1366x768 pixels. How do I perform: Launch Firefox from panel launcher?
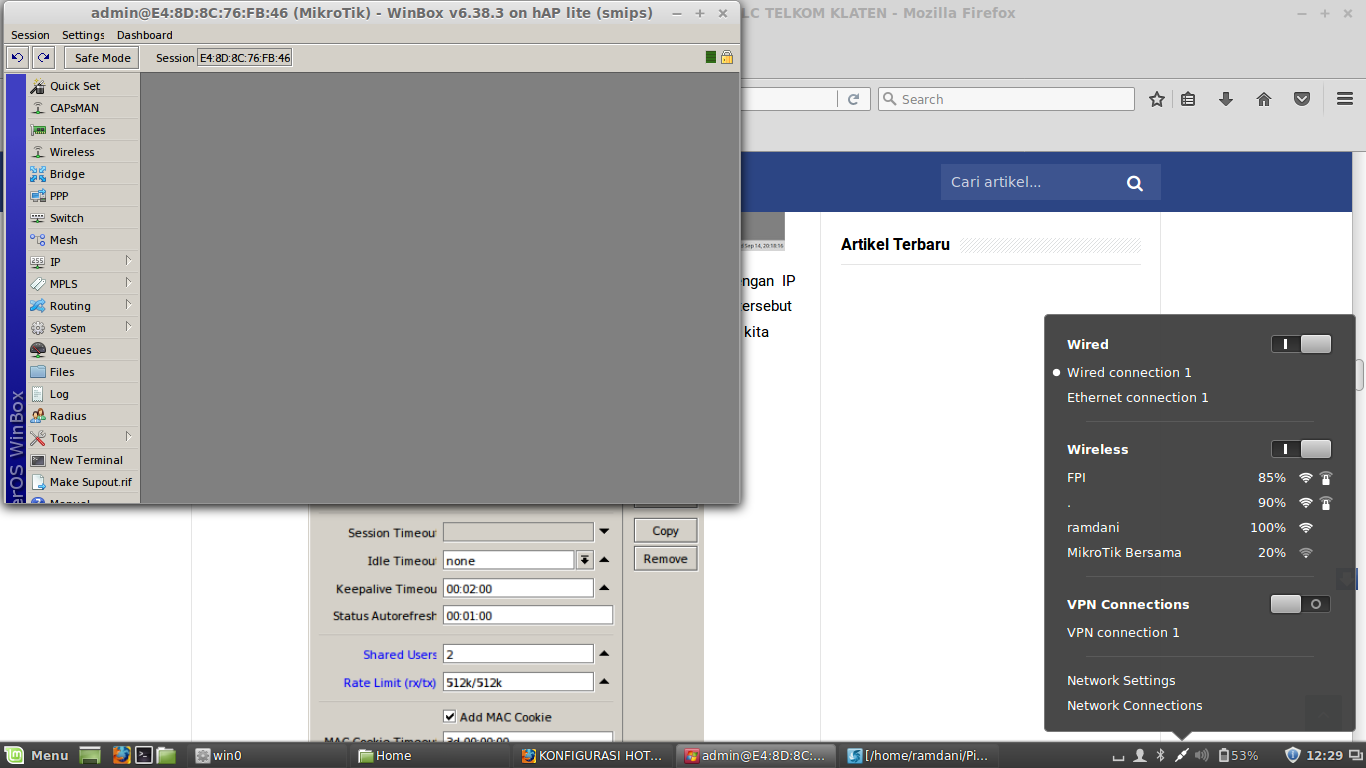(121, 755)
